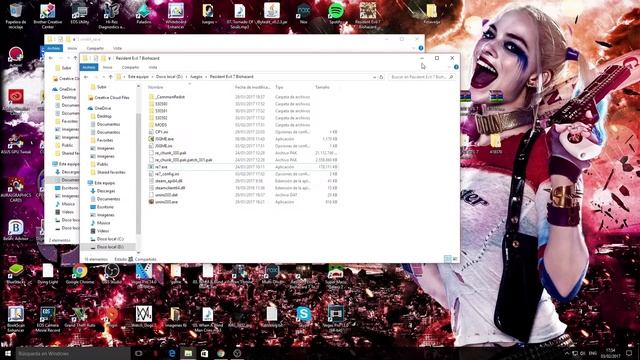Launch BlueStacks desktop shortcut
Screen dimensions: 640x360
[x=16, y=274]
